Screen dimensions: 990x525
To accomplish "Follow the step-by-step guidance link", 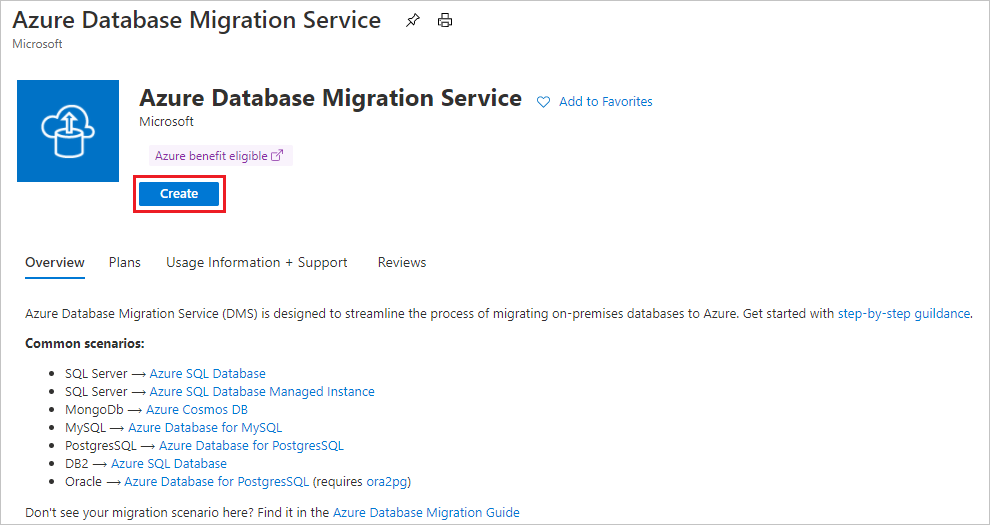I will (903, 314).
